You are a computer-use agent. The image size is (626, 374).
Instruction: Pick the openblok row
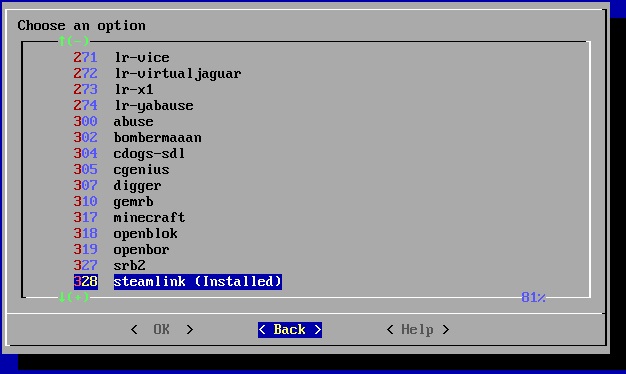(125, 233)
